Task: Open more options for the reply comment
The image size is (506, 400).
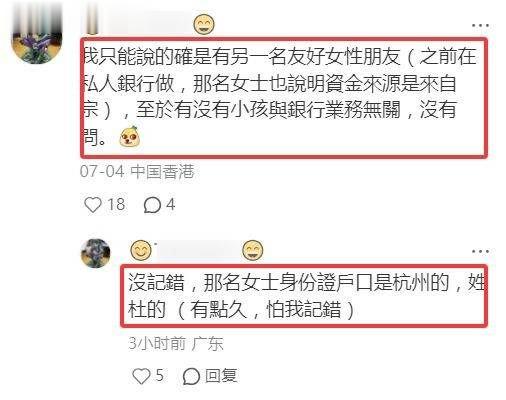Action: click(480, 251)
